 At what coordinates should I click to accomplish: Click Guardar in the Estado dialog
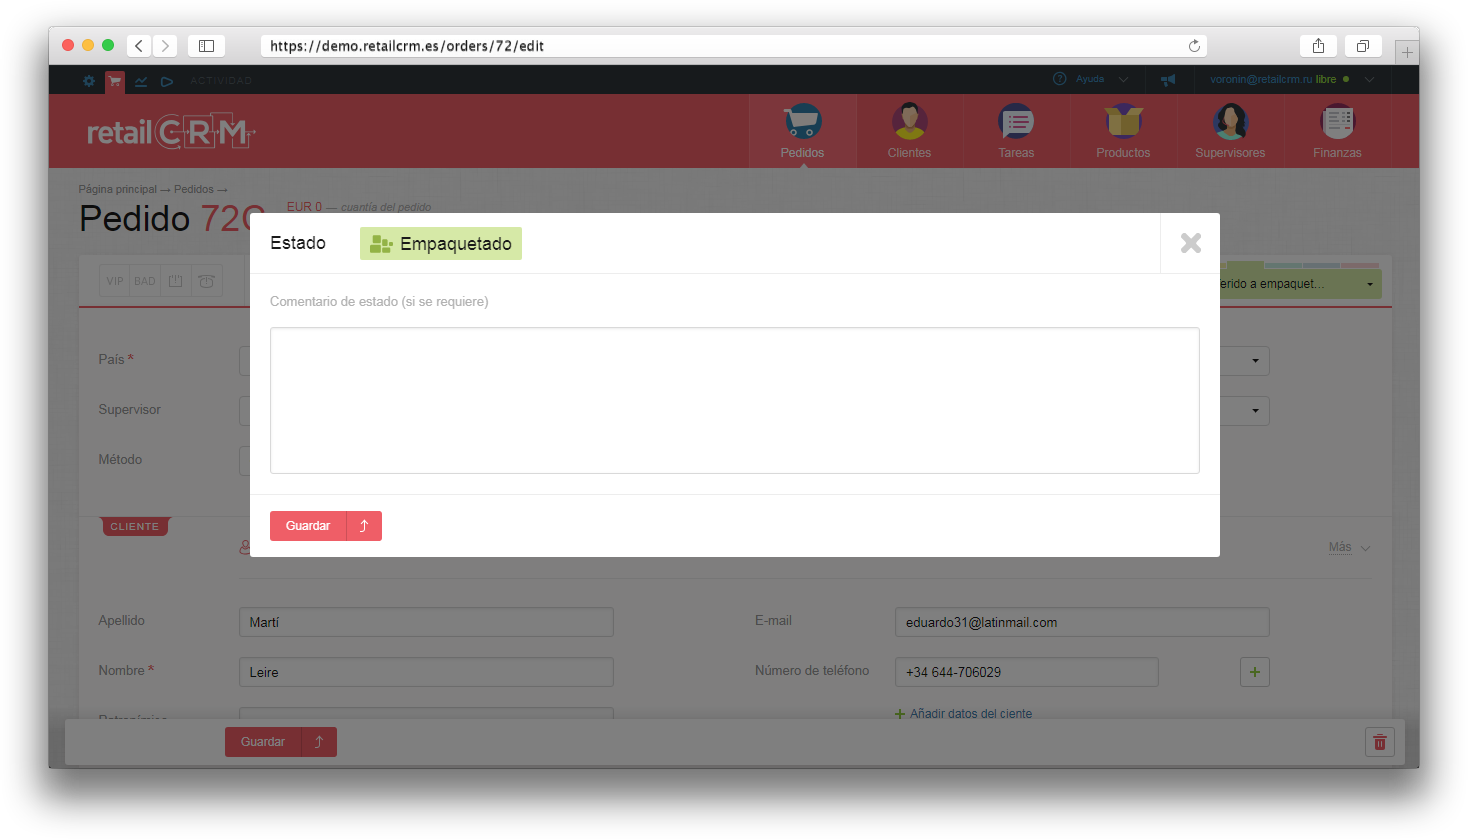[x=308, y=526]
